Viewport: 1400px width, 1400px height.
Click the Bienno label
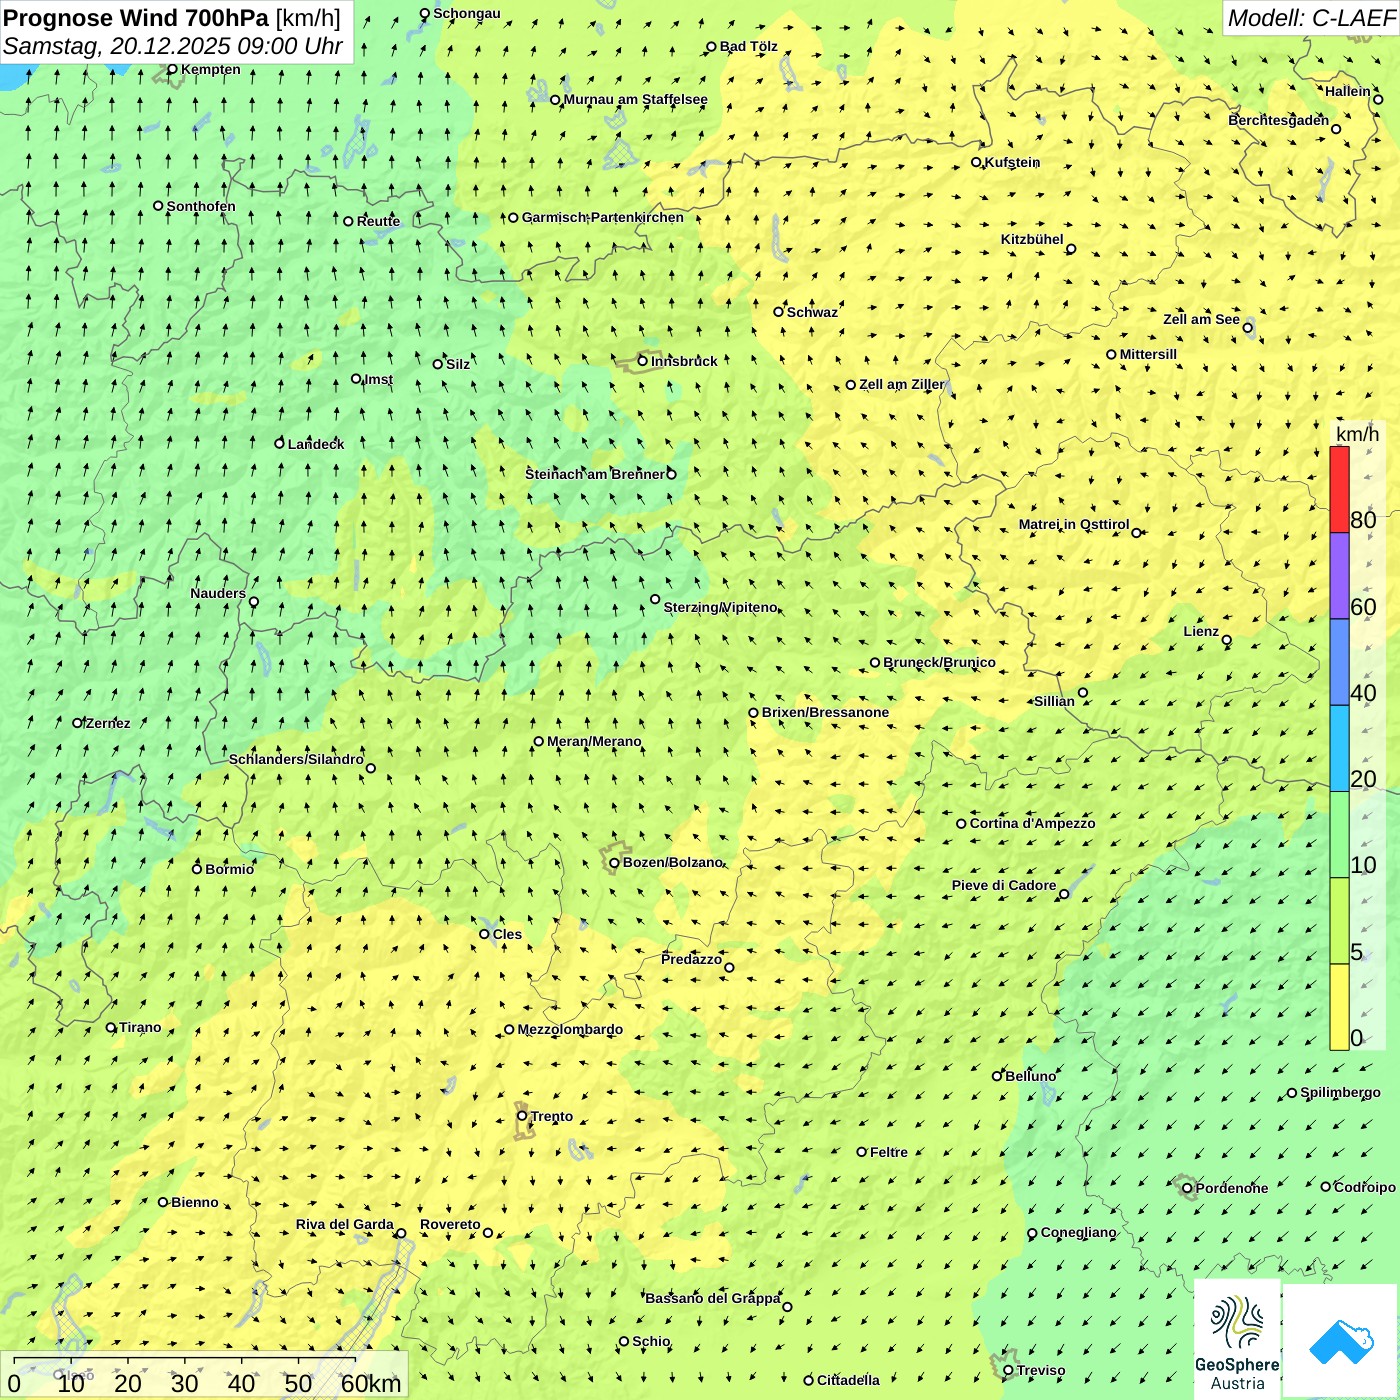194,1202
